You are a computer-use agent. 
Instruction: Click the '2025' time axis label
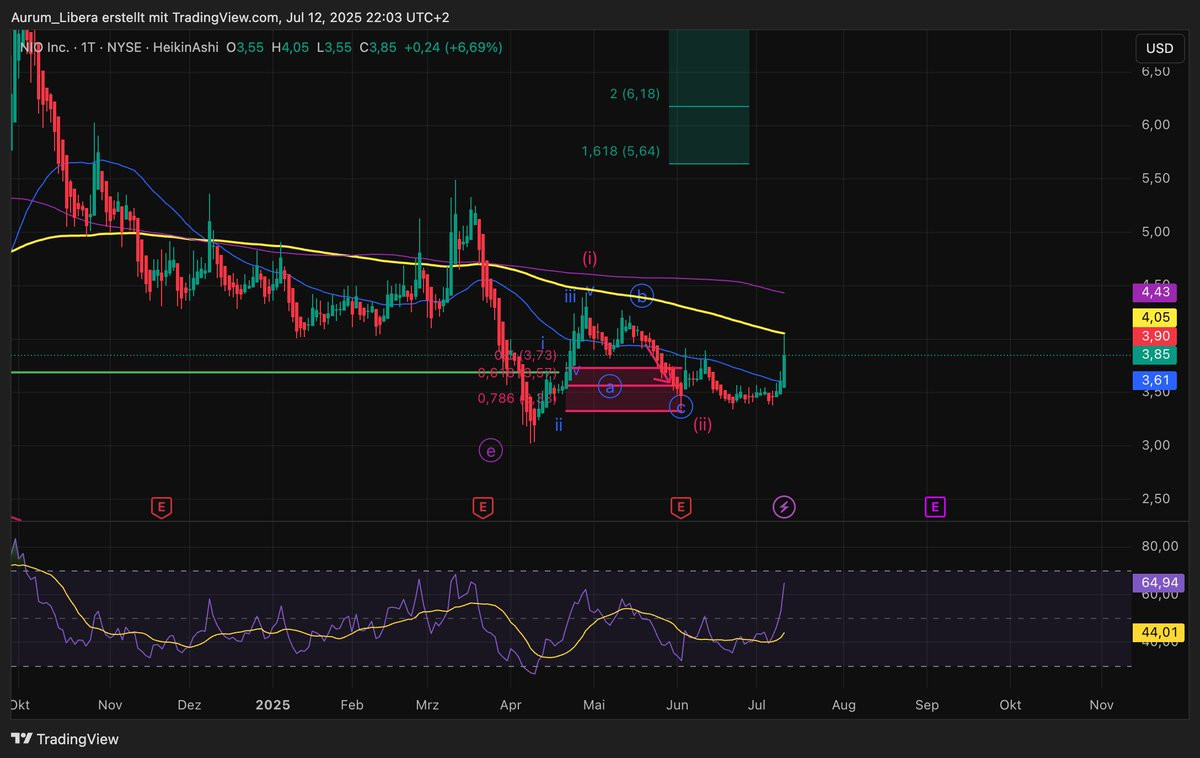coord(272,704)
